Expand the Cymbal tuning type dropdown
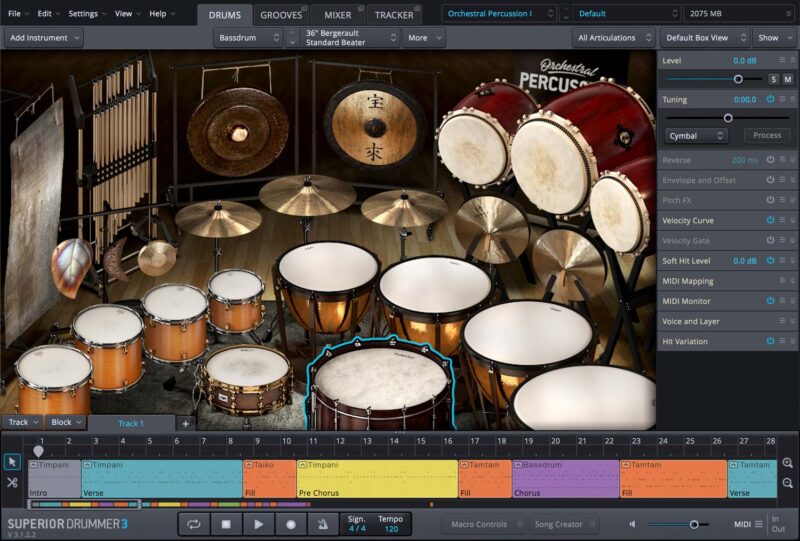 (x=696, y=135)
